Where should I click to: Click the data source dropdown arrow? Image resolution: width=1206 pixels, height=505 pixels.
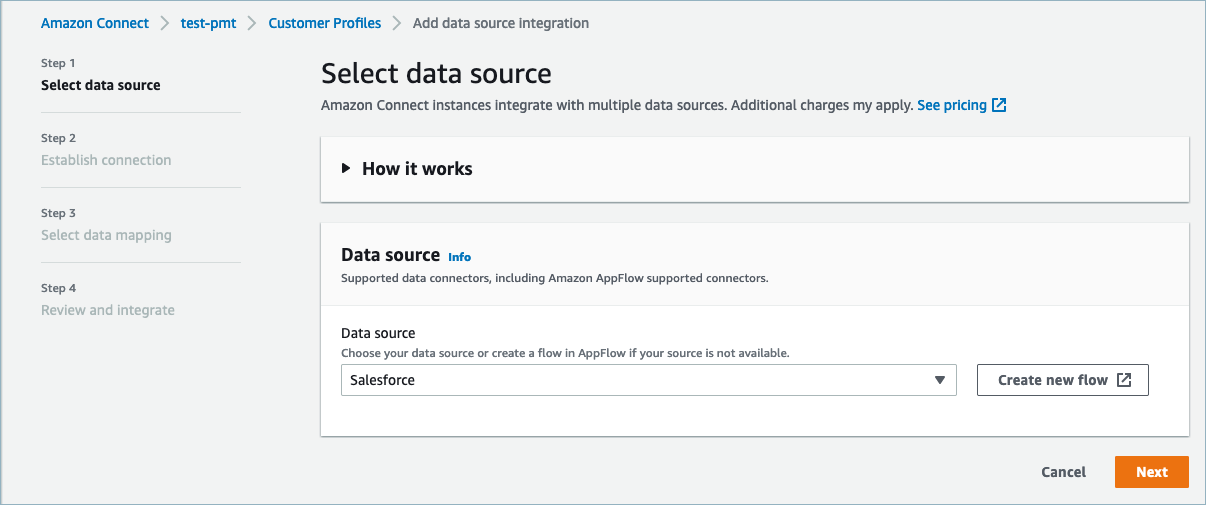pyautogui.click(x=939, y=380)
